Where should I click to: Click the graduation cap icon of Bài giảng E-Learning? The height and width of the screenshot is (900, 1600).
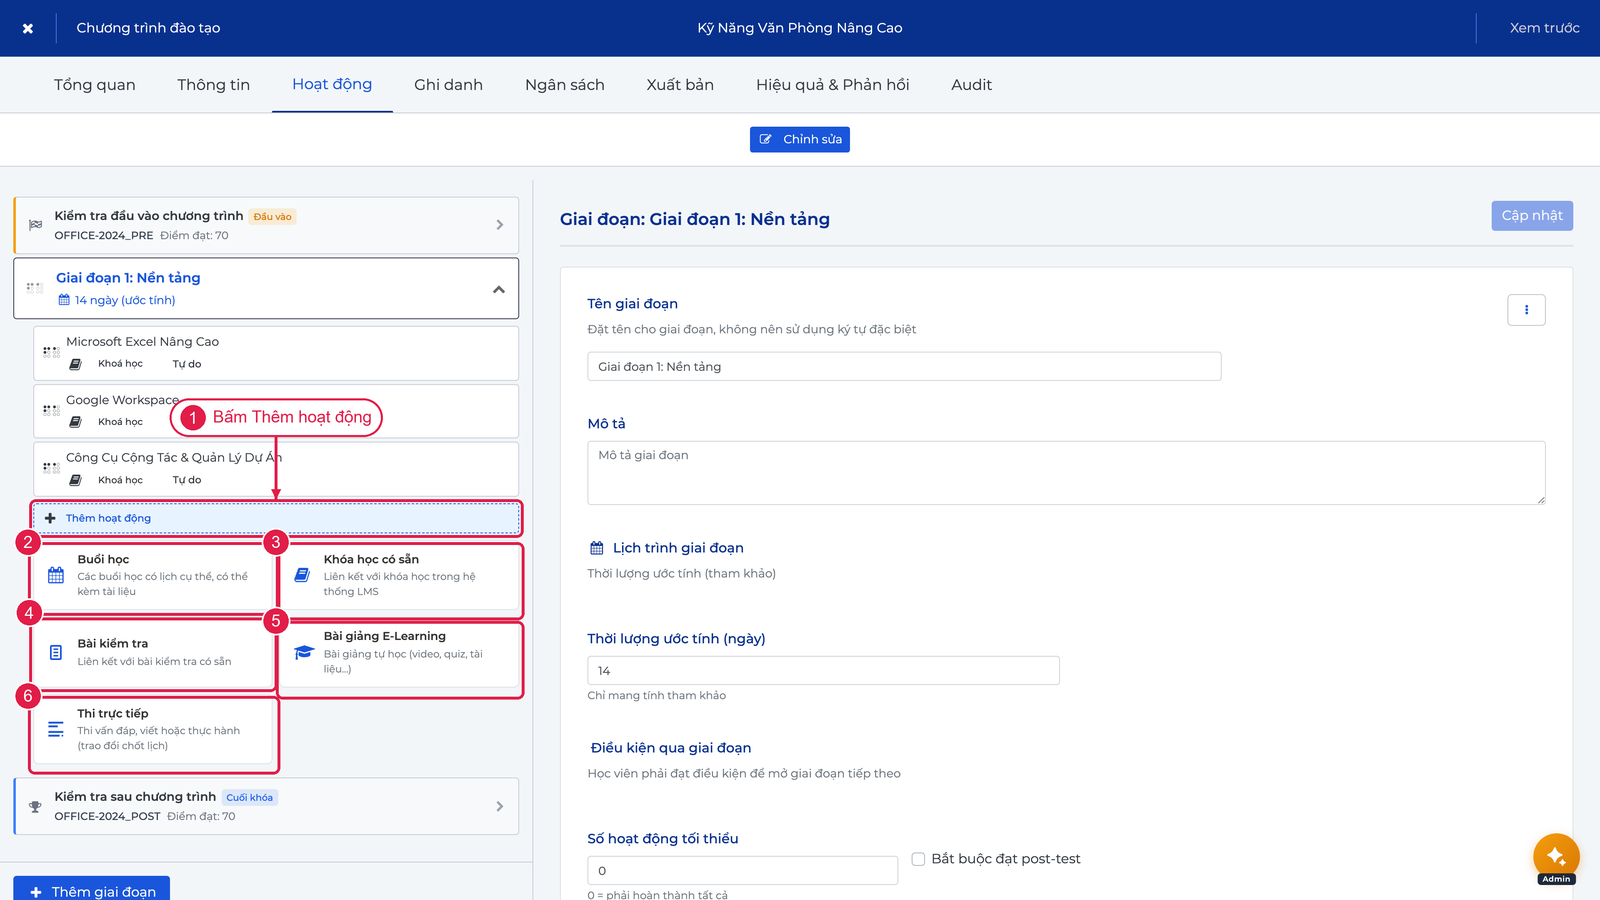click(x=304, y=652)
